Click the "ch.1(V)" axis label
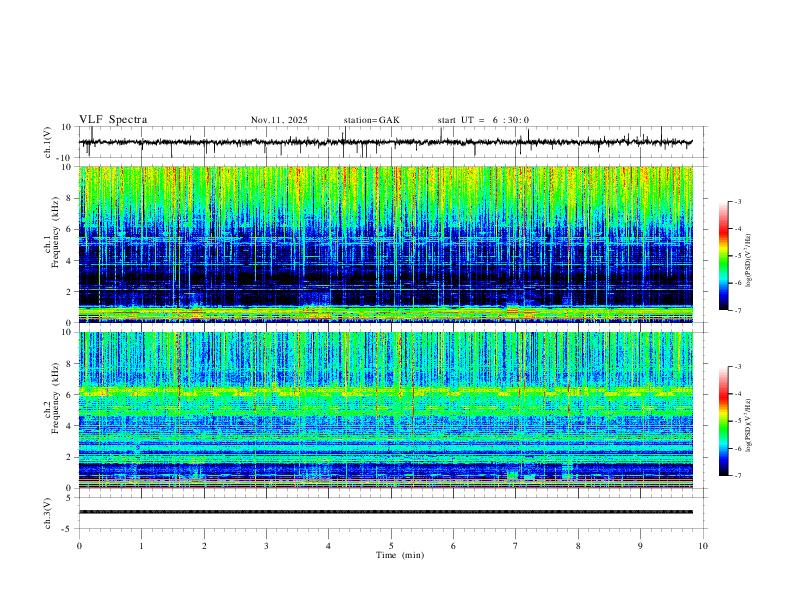This screenshot has width=792, height=612. pyautogui.click(x=48, y=142)
